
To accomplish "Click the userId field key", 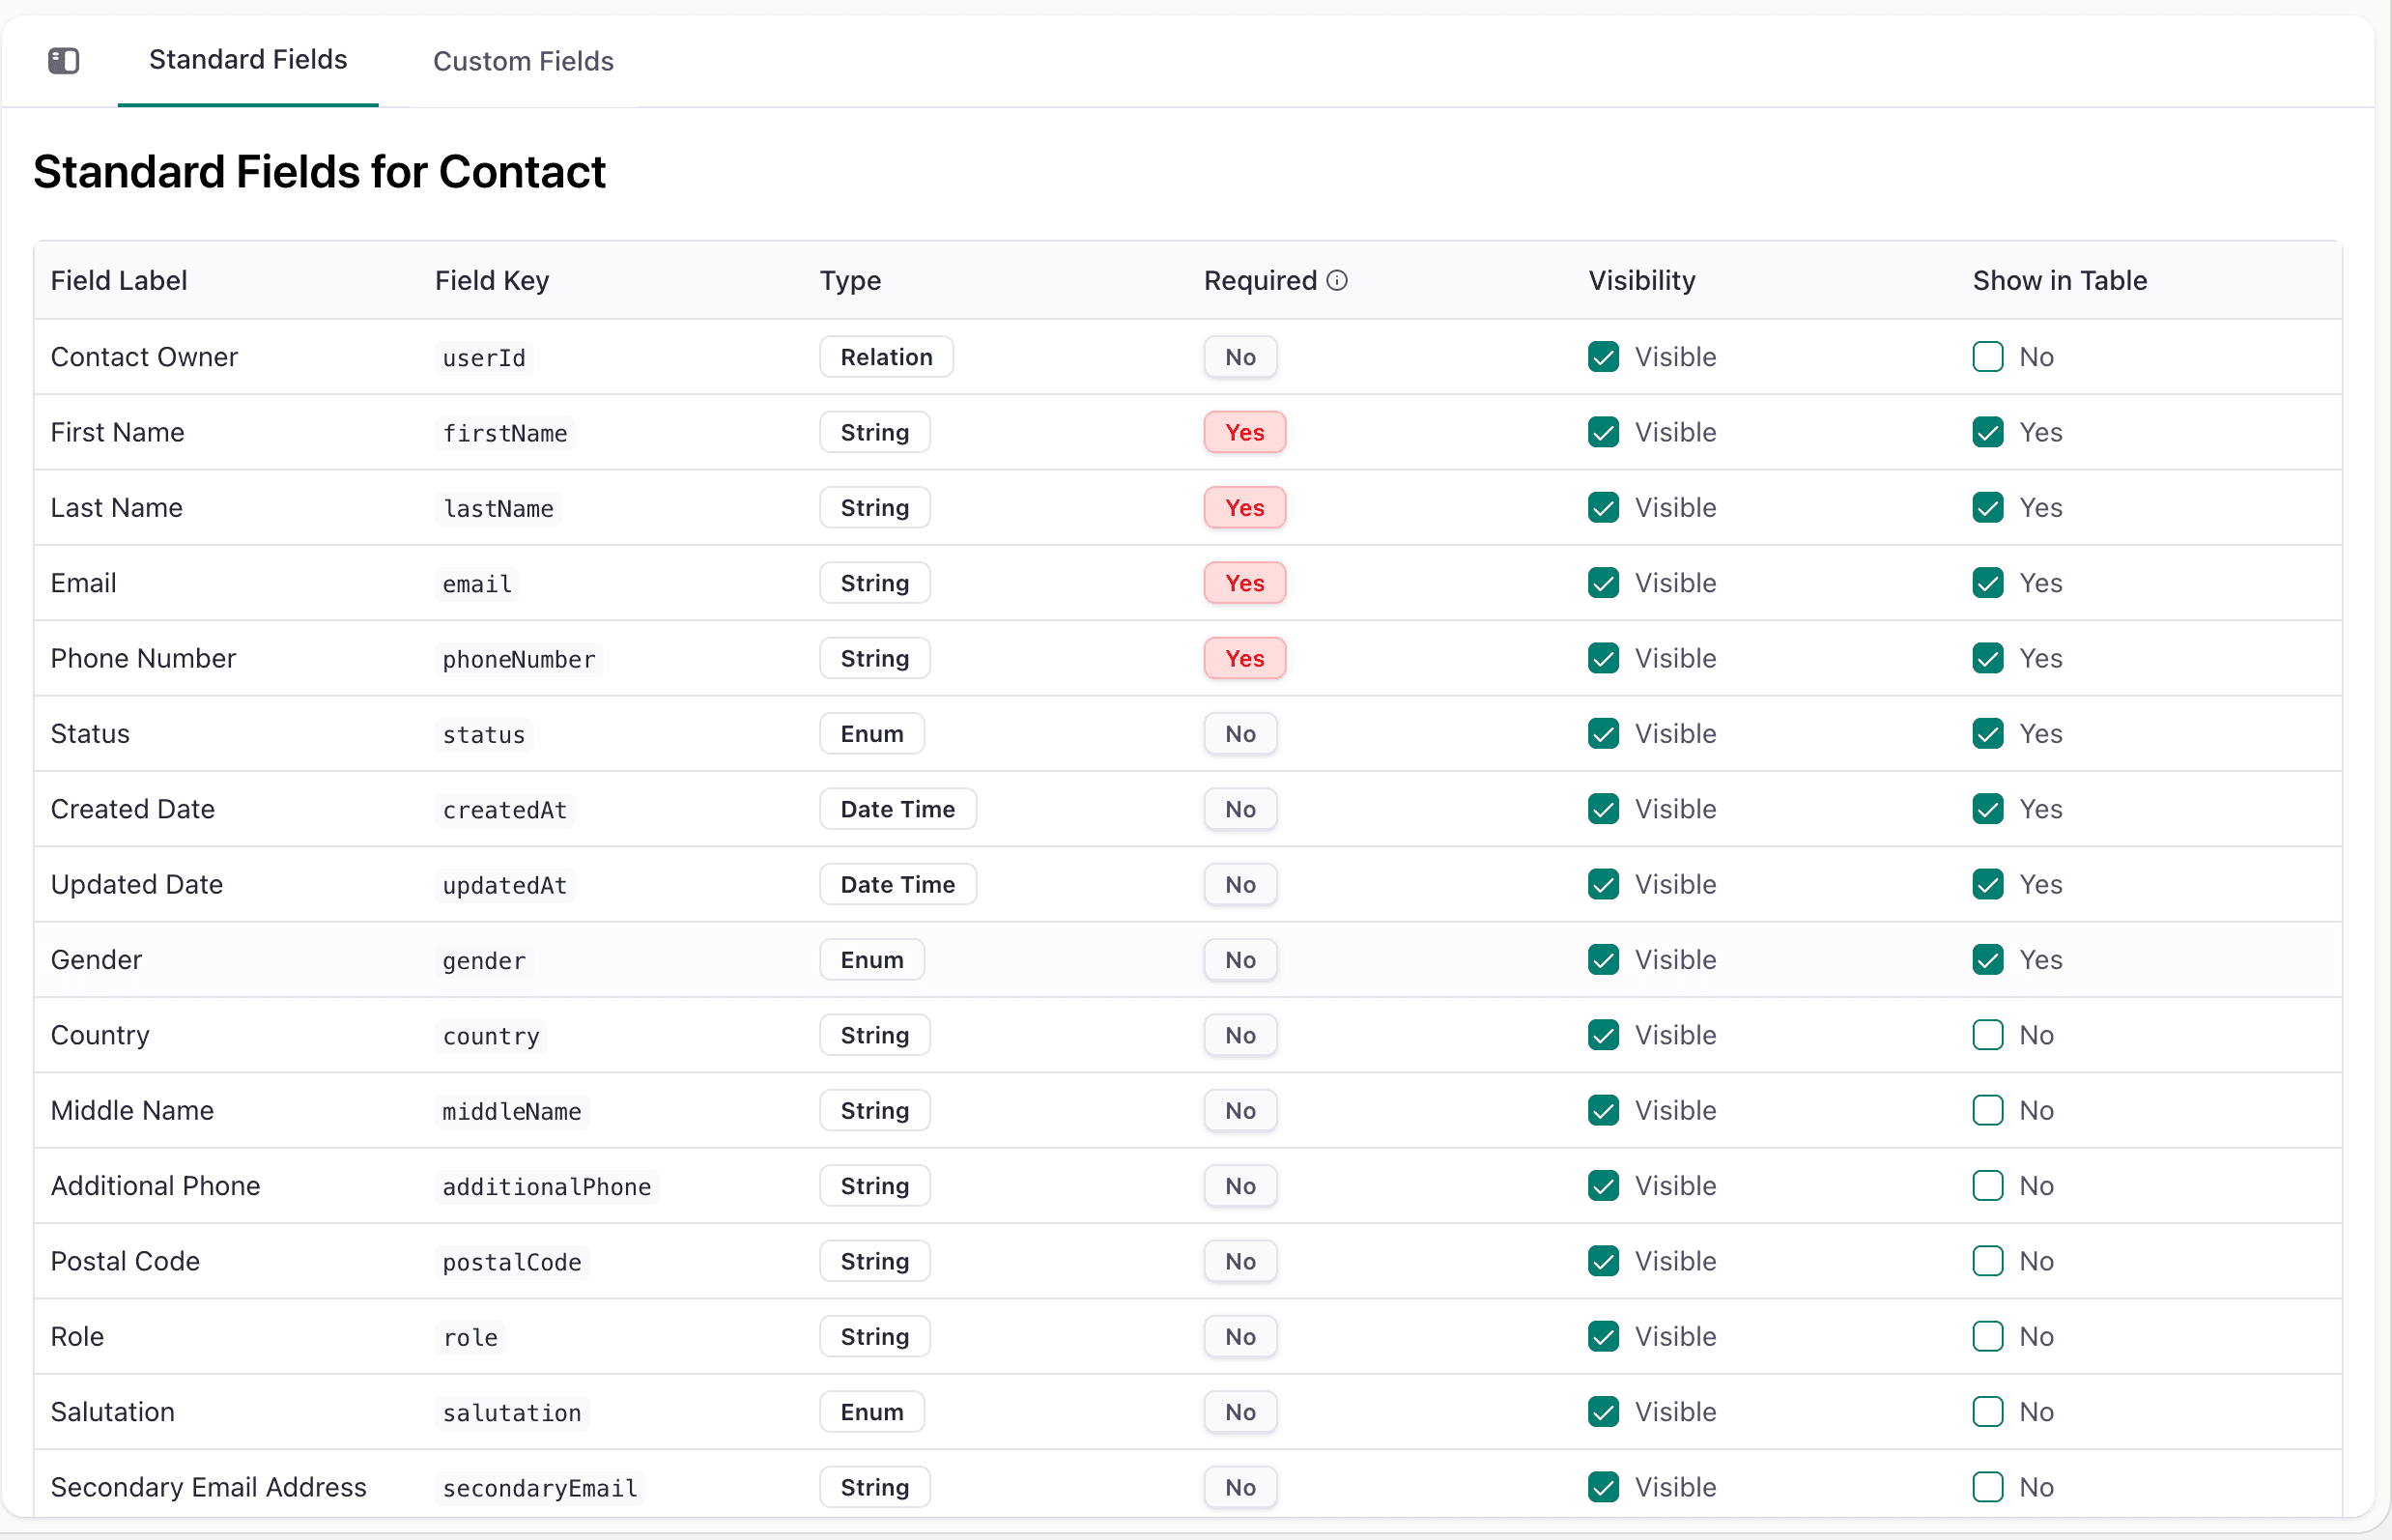I will tap(484, 358).
